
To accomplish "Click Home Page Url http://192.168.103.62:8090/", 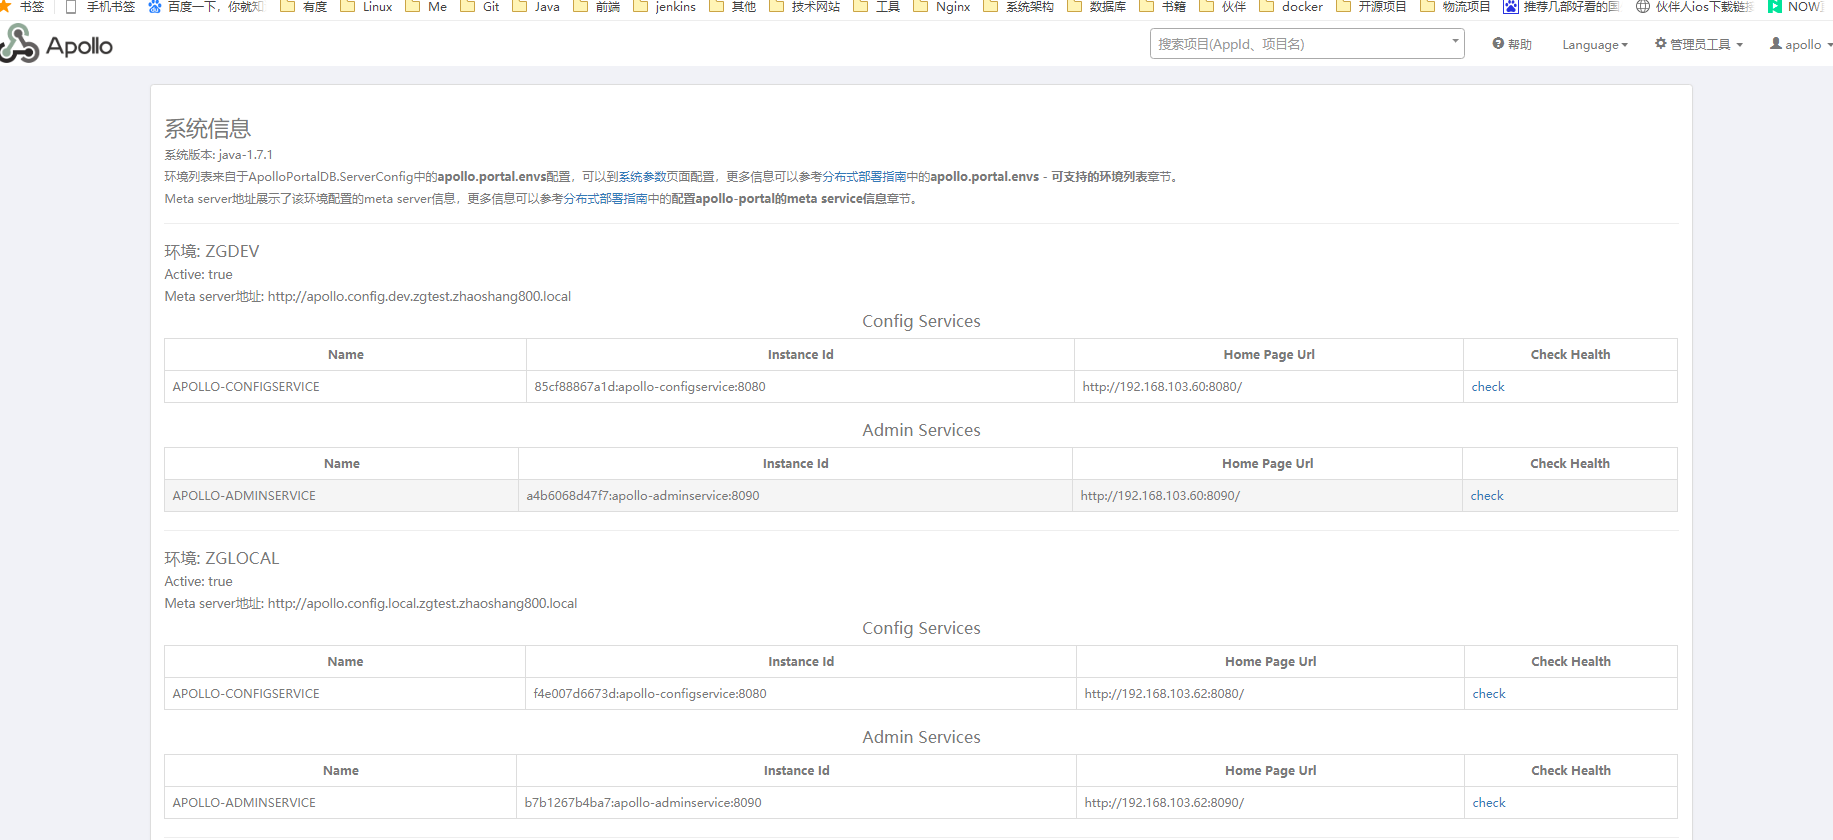I will 1164,803.
